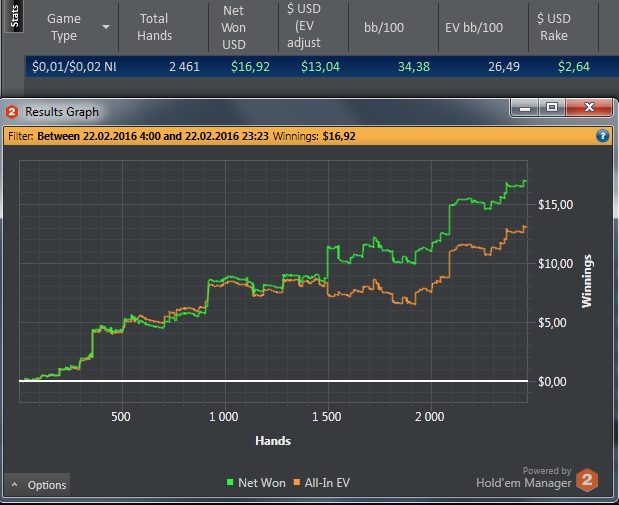This screenshot has height=505, width=619.
Task: Click the Hold'em Manager 2 orange hexagon logo
Action: pos(587,480)
